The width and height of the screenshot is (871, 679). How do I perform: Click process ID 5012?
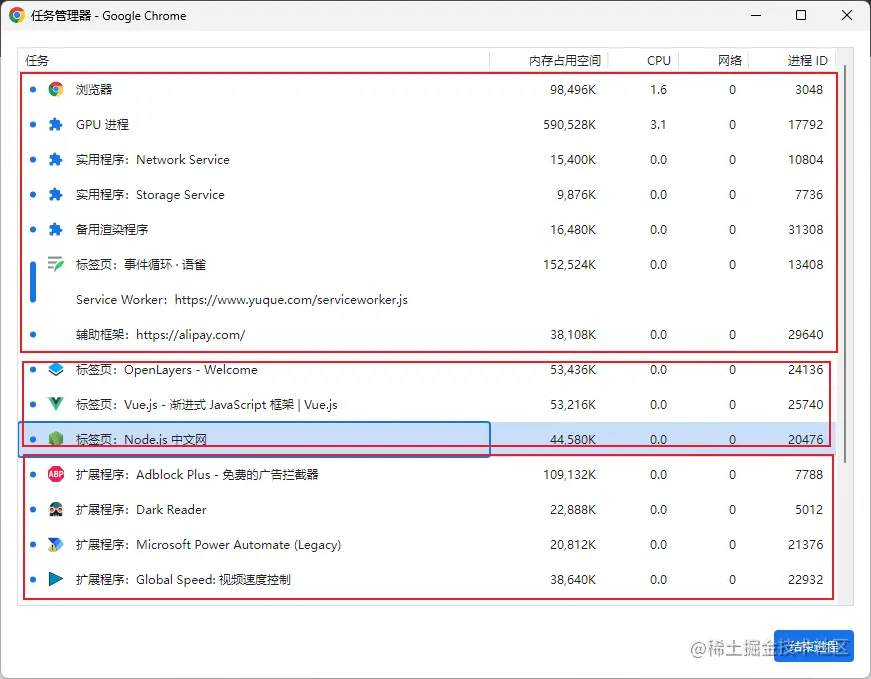[x=809, y=510]
